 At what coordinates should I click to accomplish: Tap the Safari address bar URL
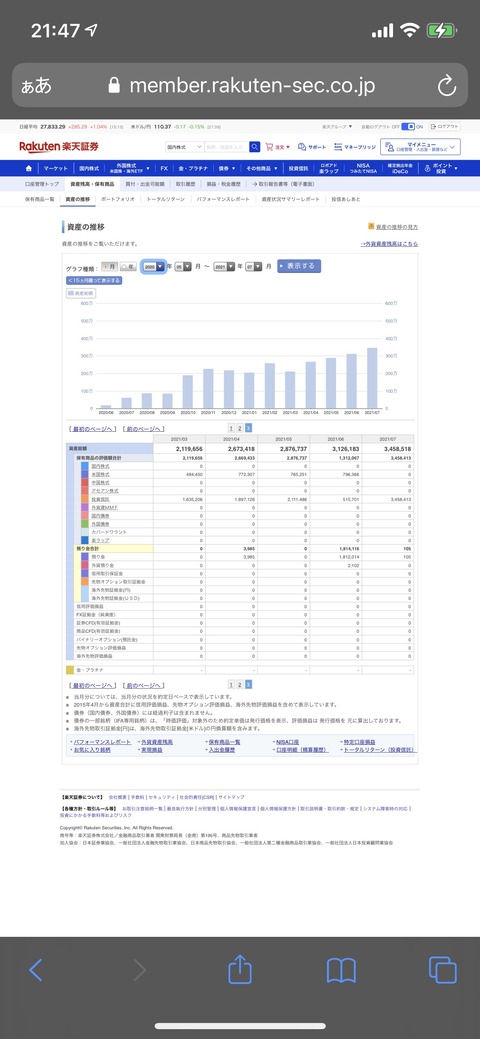point(252,85)
